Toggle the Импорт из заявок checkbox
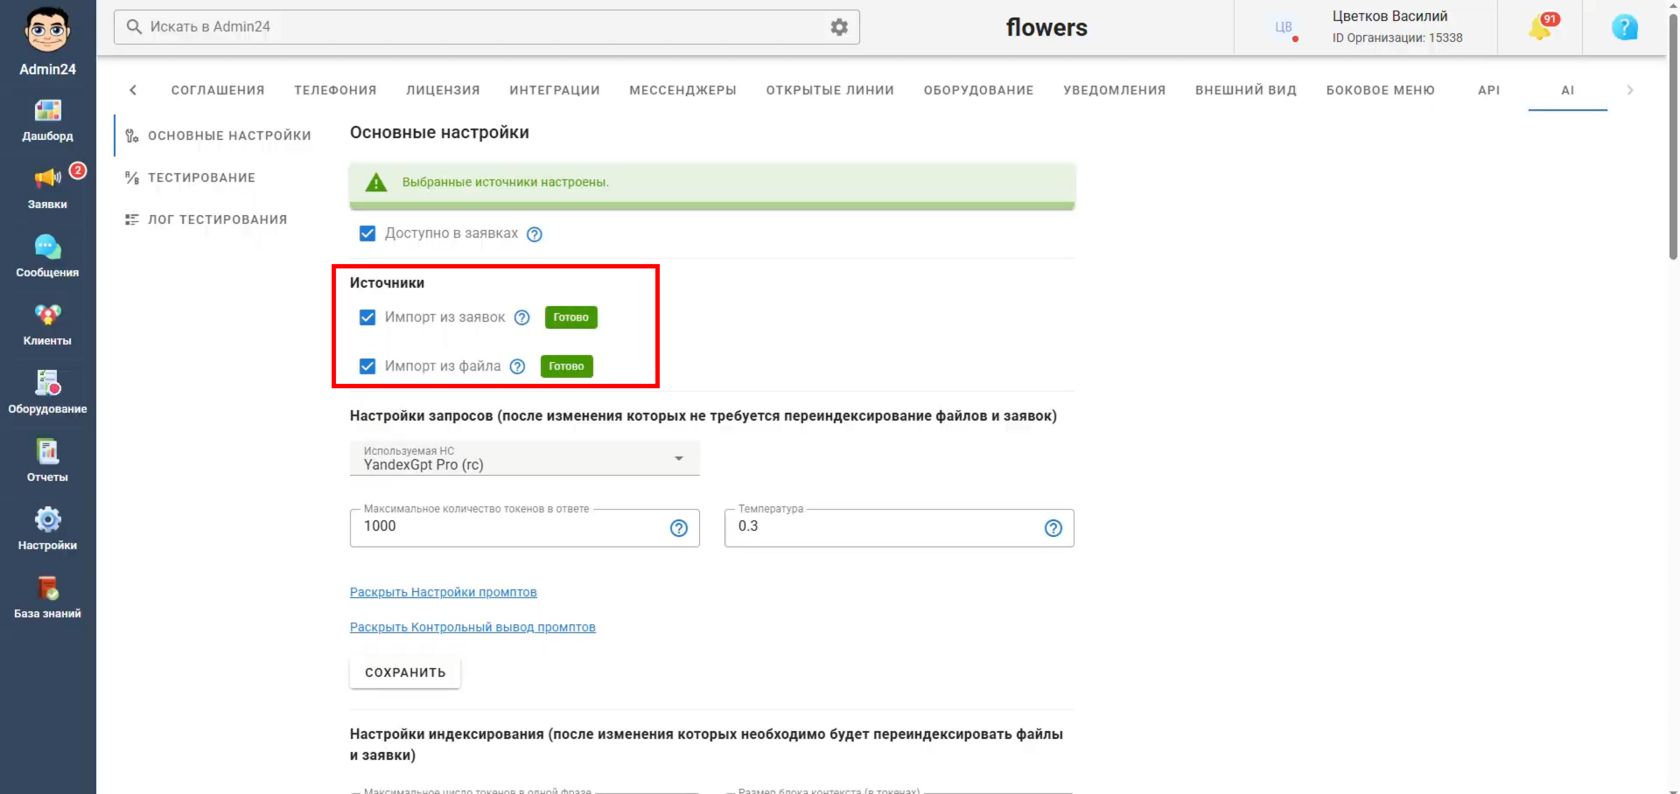The image size is (1680, 794). click(x=367, y=317)
